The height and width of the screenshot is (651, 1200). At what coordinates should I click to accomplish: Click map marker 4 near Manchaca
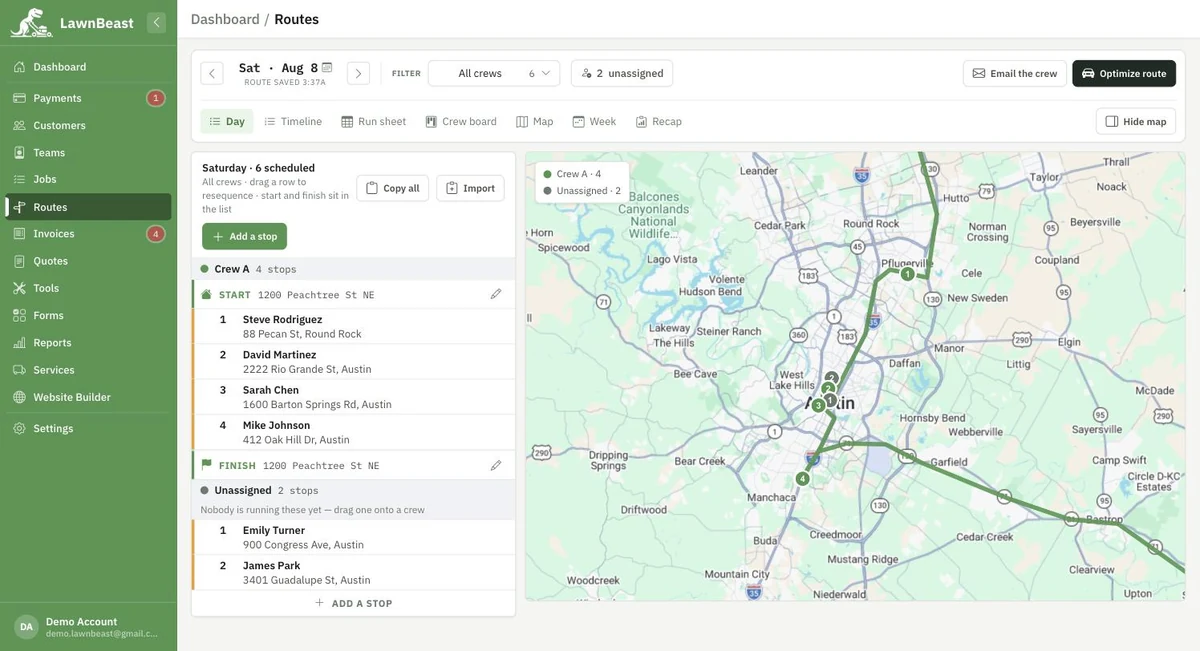(802, 478)
